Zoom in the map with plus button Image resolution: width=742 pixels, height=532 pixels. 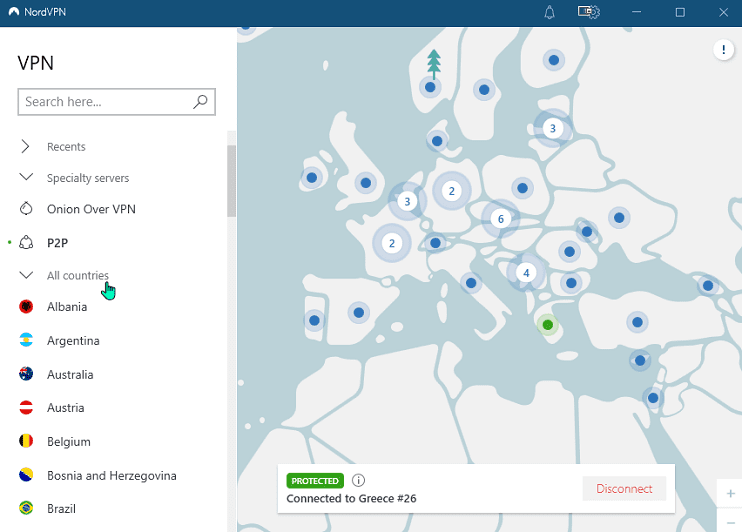point(730,494)
